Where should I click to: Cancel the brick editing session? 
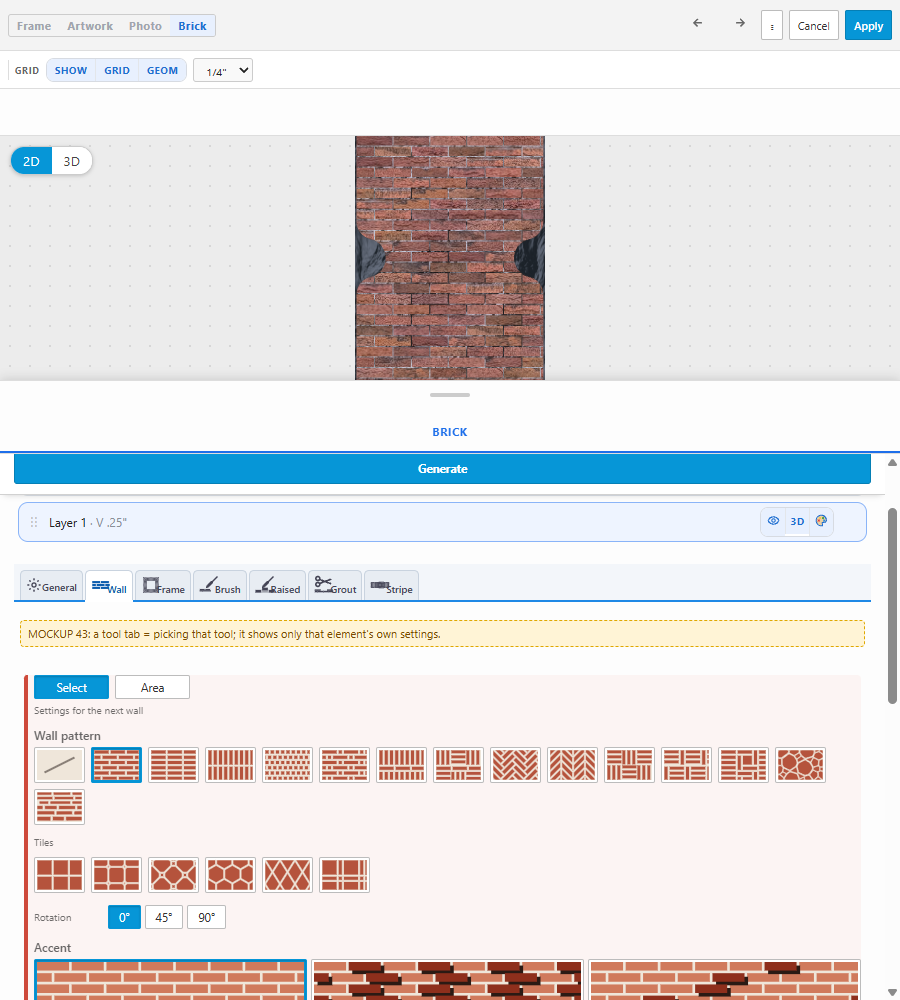coord(813,26)
